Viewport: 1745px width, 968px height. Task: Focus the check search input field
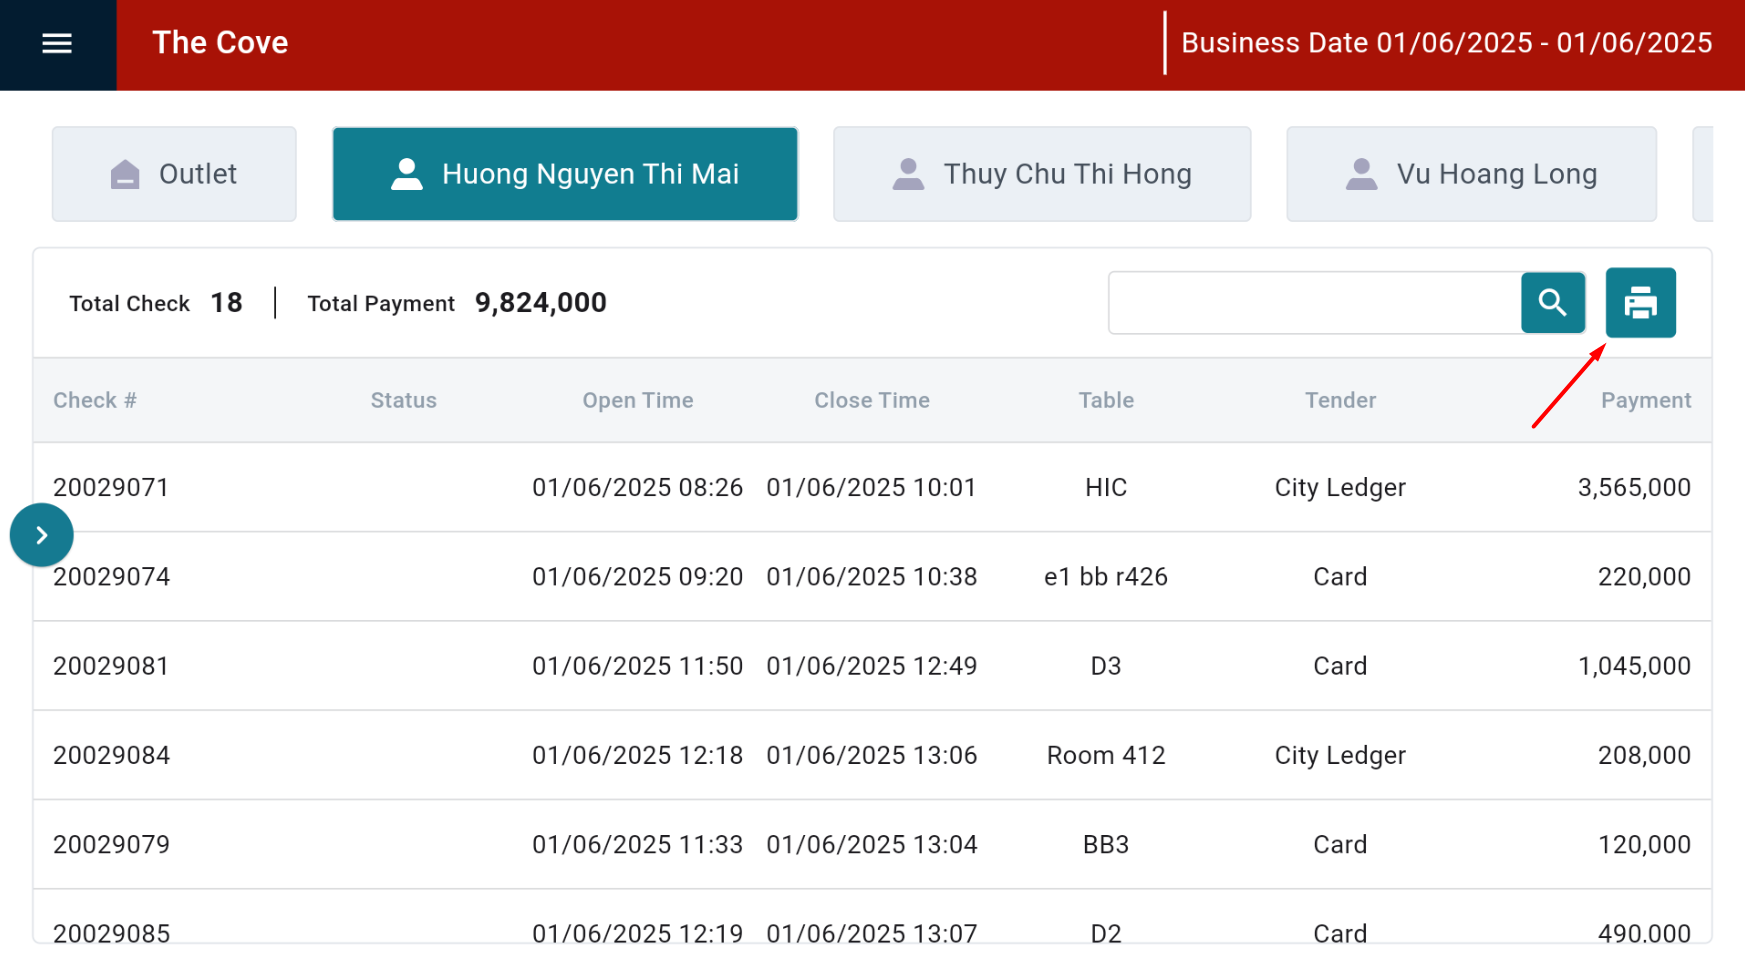point(1314,302)
